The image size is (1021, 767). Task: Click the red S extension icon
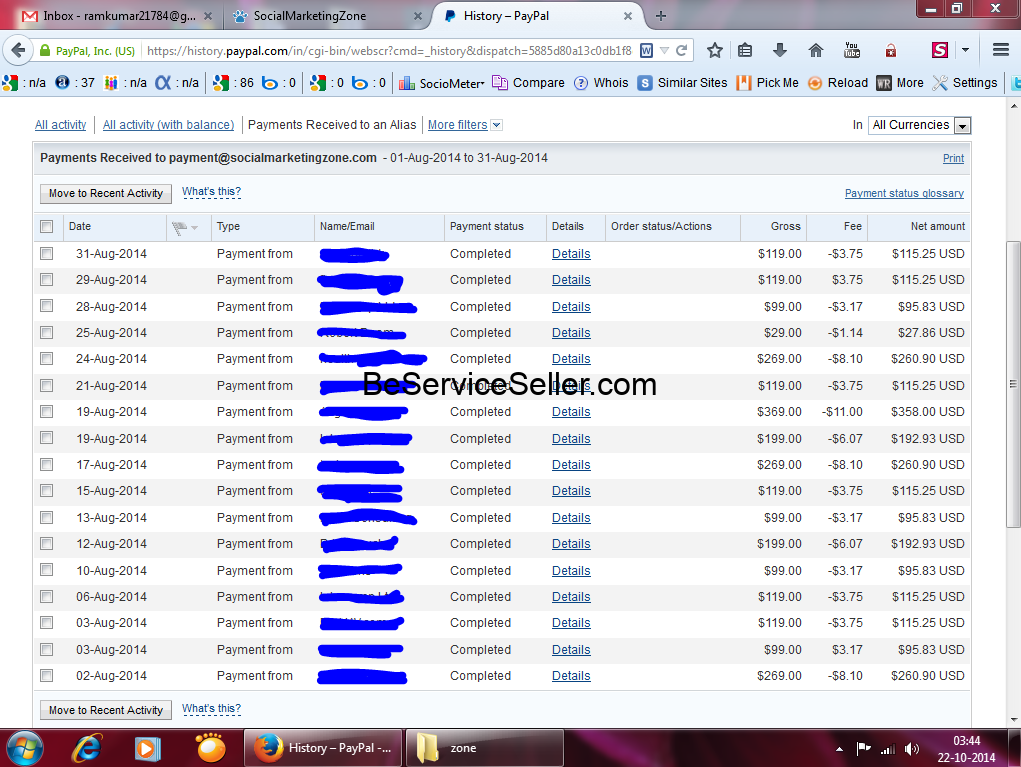940,50
